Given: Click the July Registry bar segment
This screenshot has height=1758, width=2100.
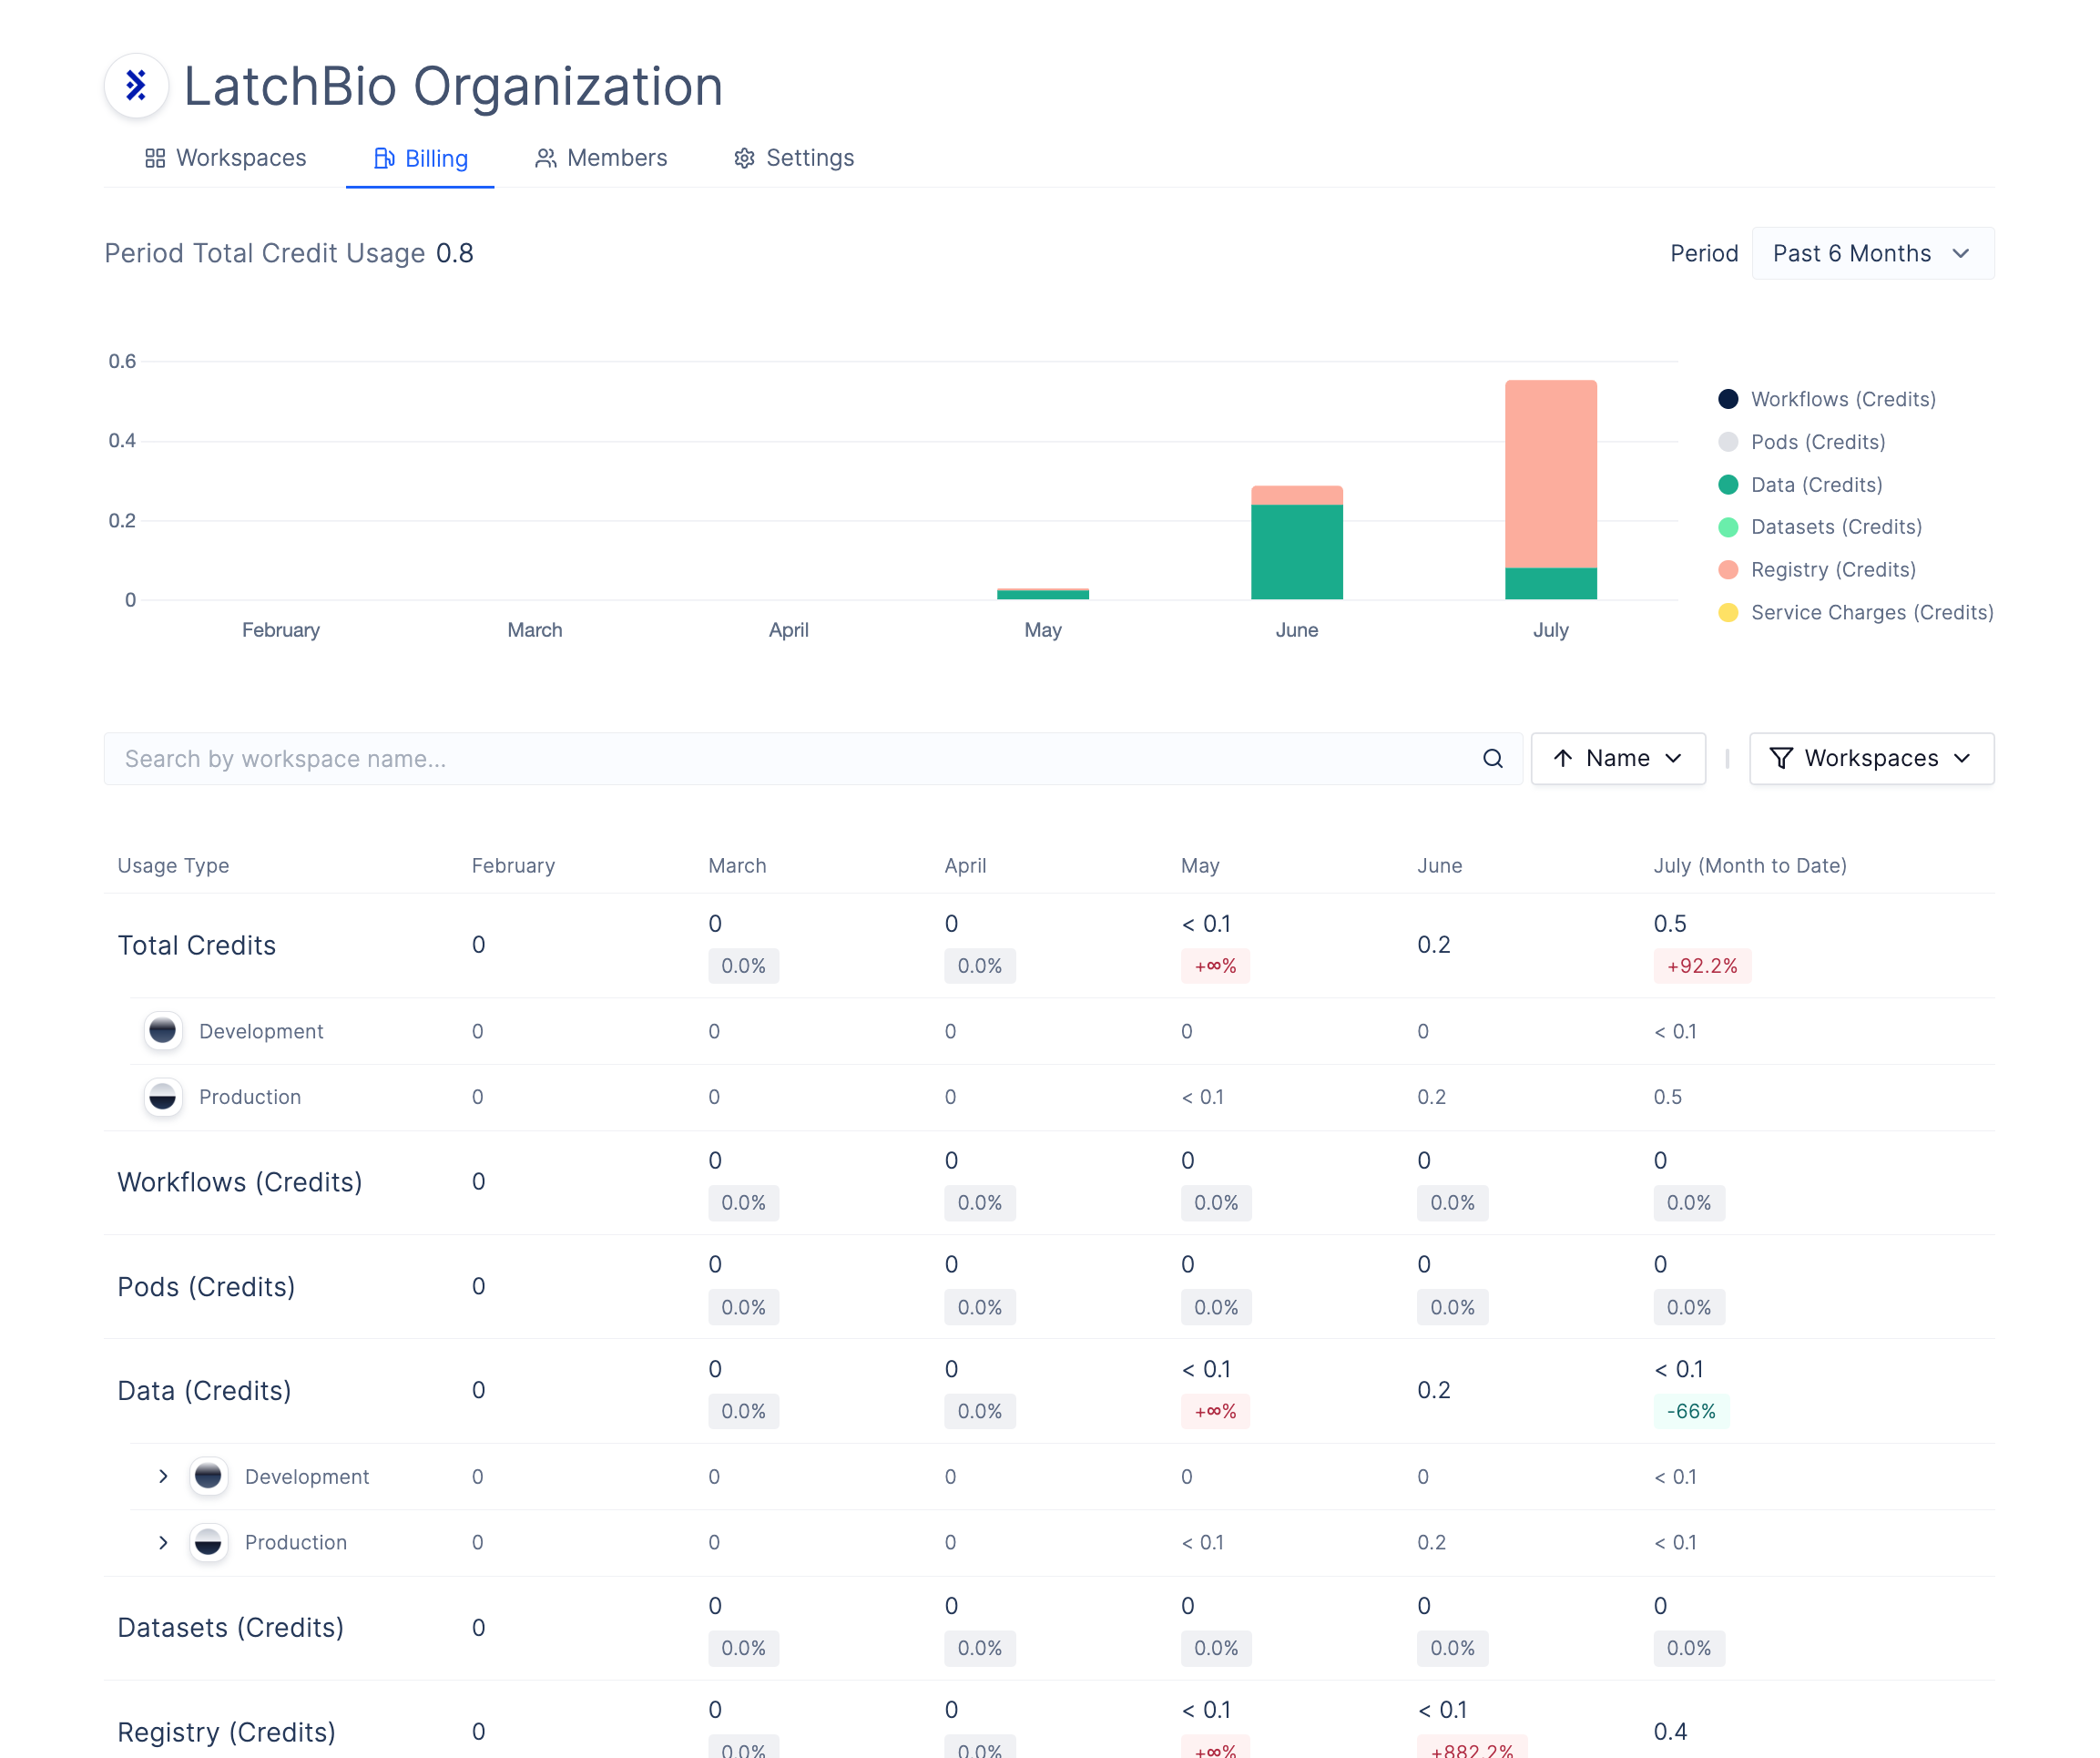Looking at the screenshot, I should coord(1550,474).
